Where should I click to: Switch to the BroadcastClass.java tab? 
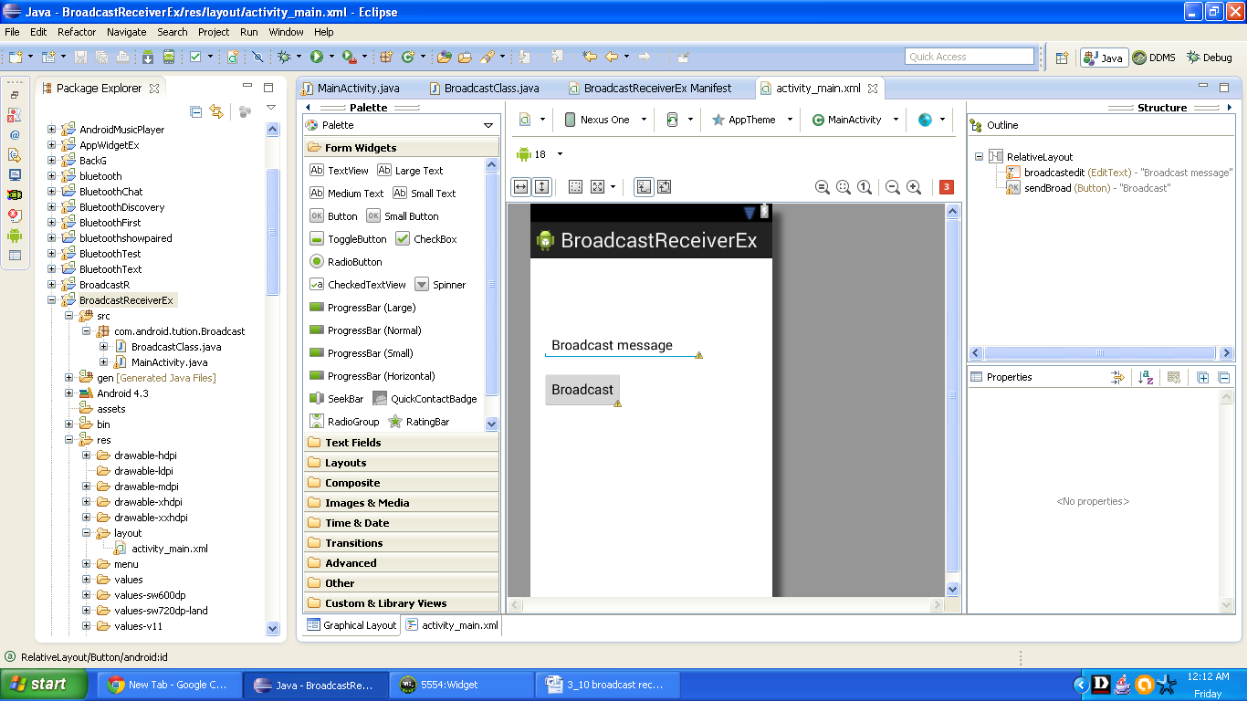[491, 88]
